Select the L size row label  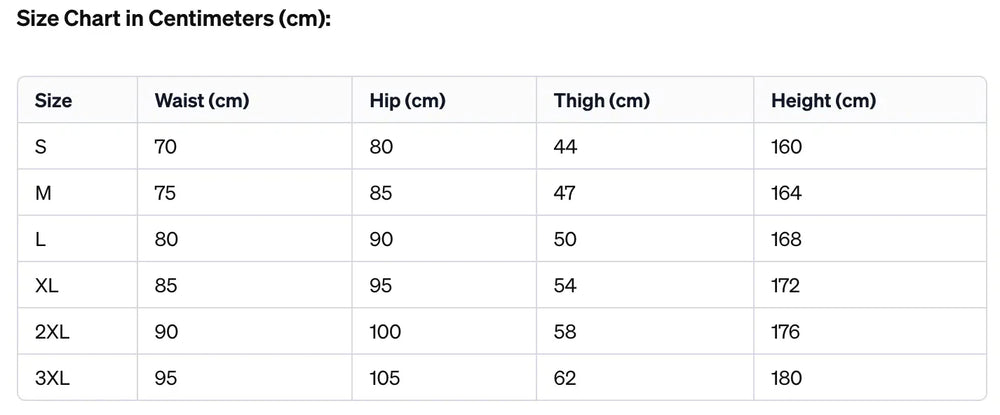pos(40,240)
